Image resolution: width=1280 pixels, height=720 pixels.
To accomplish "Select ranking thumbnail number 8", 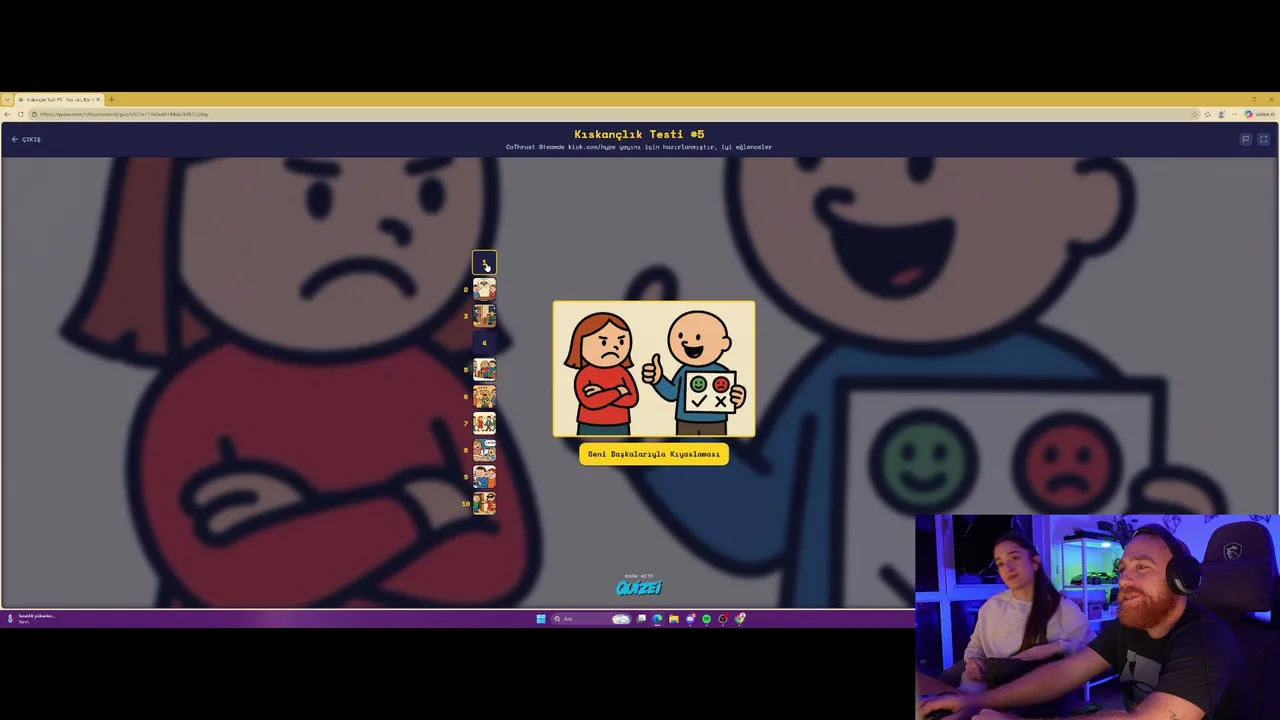I will click(484, 450).
